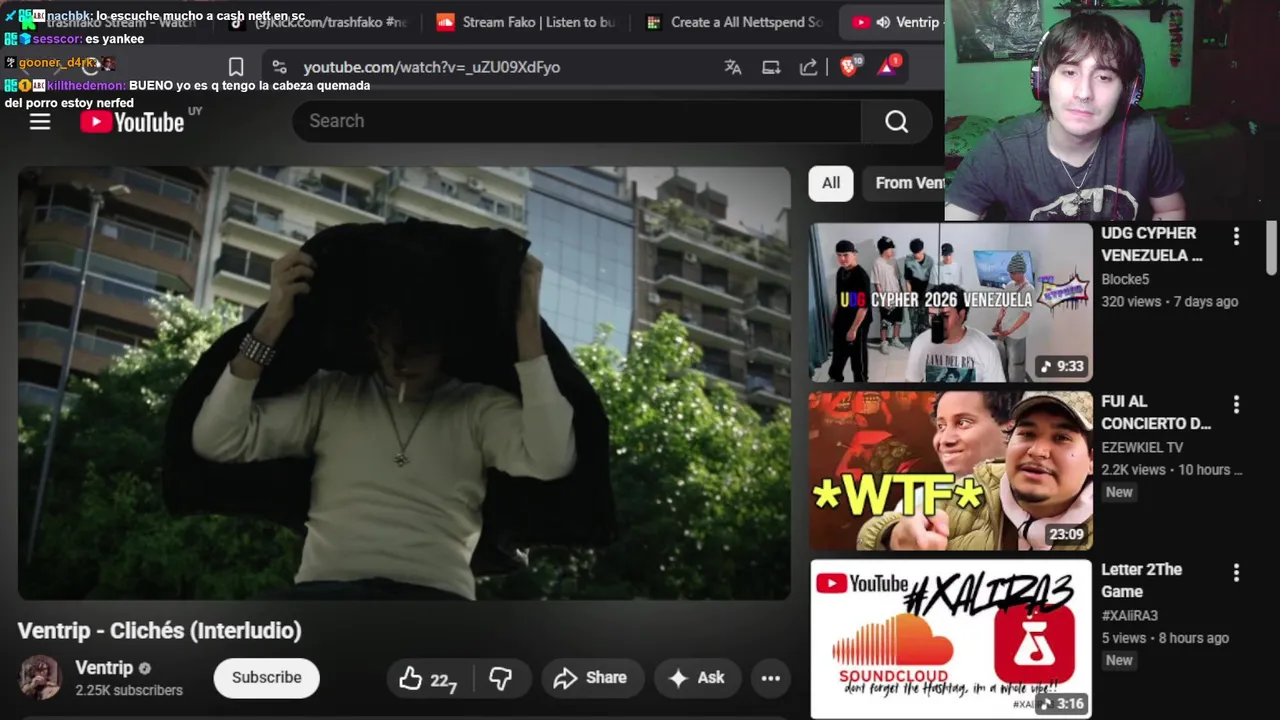Viewport: 1280px width, 720px height.
Task: Open the *WTF* concert video thumbnail
Action: tap(950, 470)
